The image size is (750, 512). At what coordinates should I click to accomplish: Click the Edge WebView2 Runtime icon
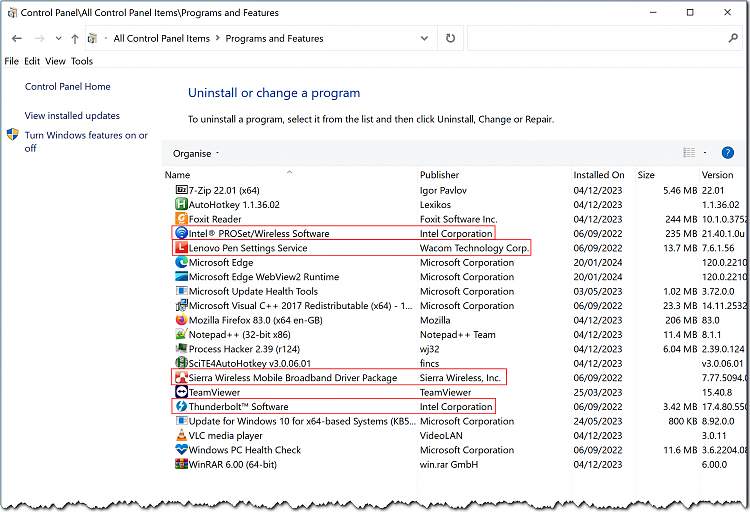tap(181, 277)
